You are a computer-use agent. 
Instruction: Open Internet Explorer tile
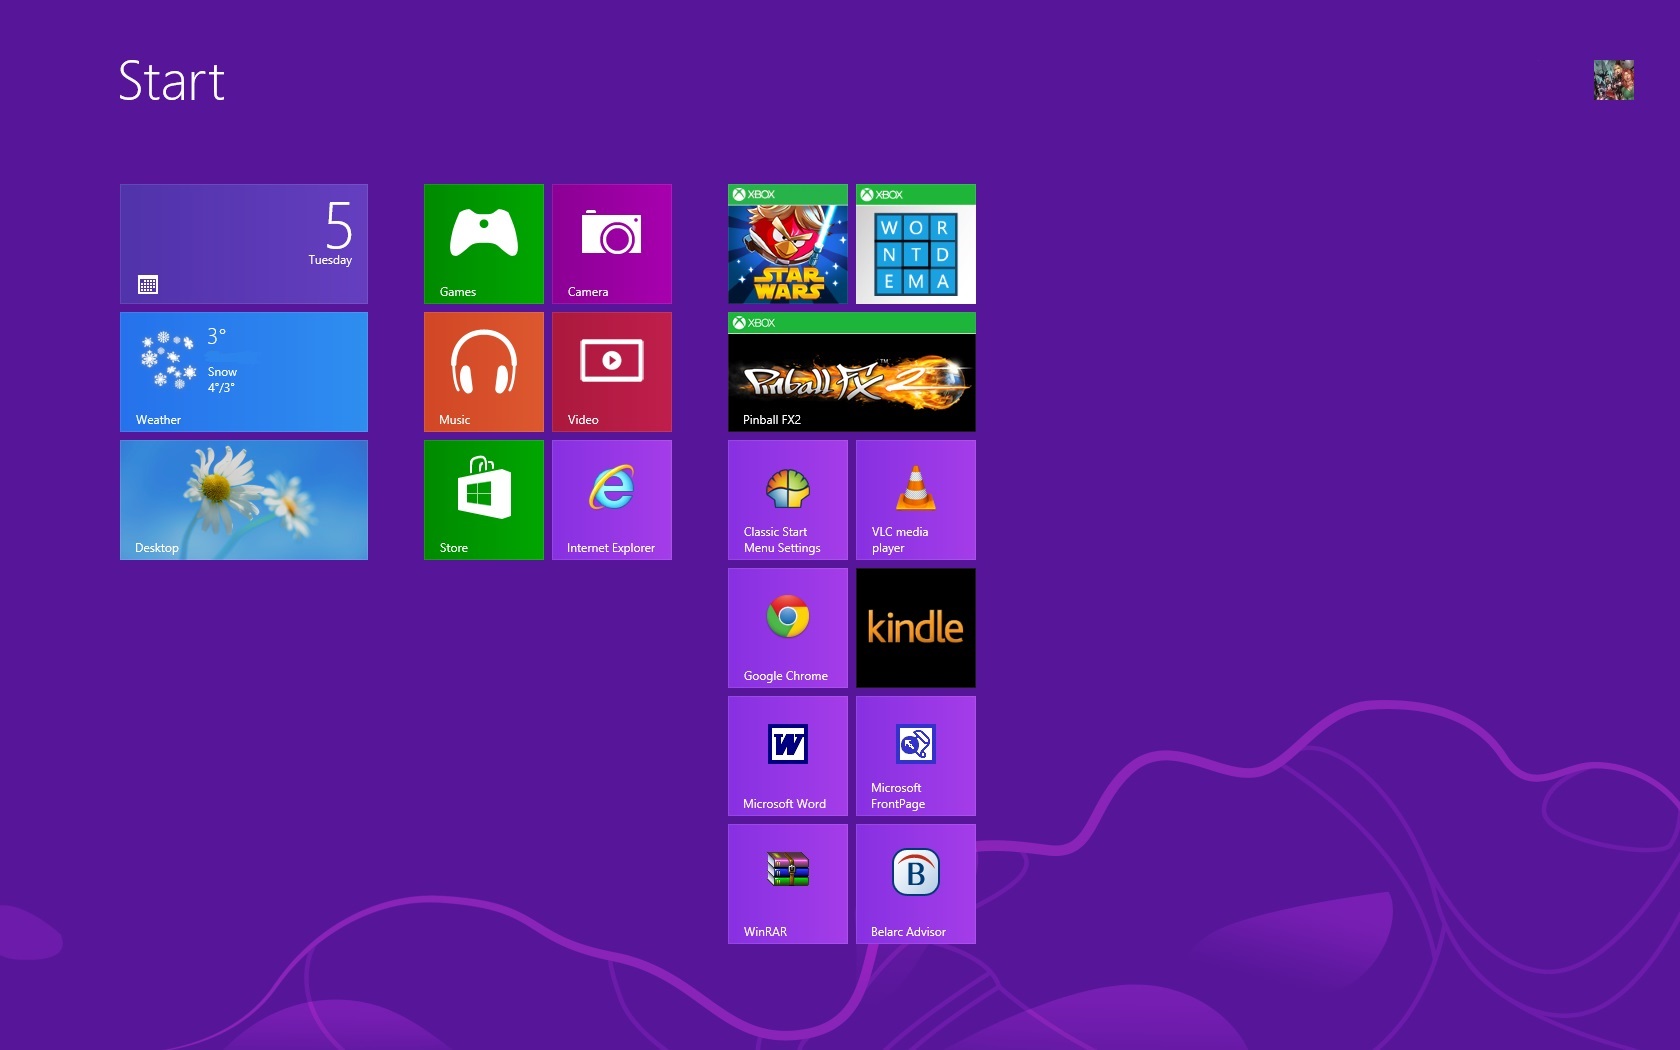[x=612, y=500]
